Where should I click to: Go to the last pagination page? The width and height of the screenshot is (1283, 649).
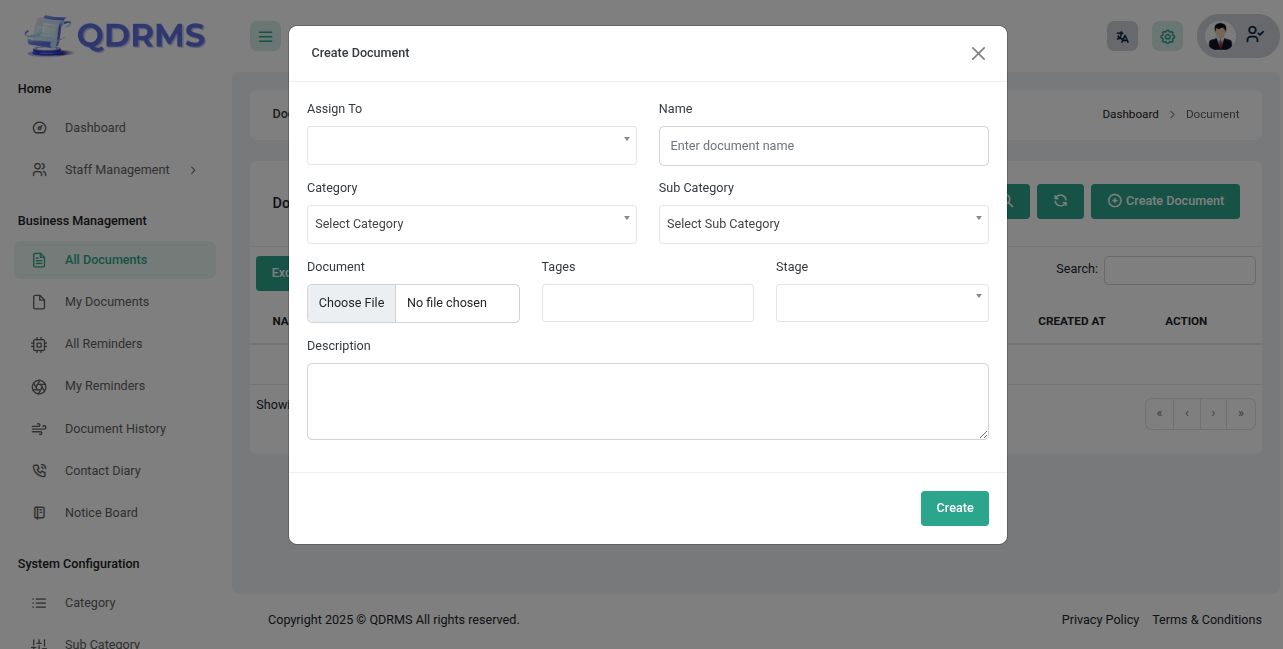tap(1241, 413)
